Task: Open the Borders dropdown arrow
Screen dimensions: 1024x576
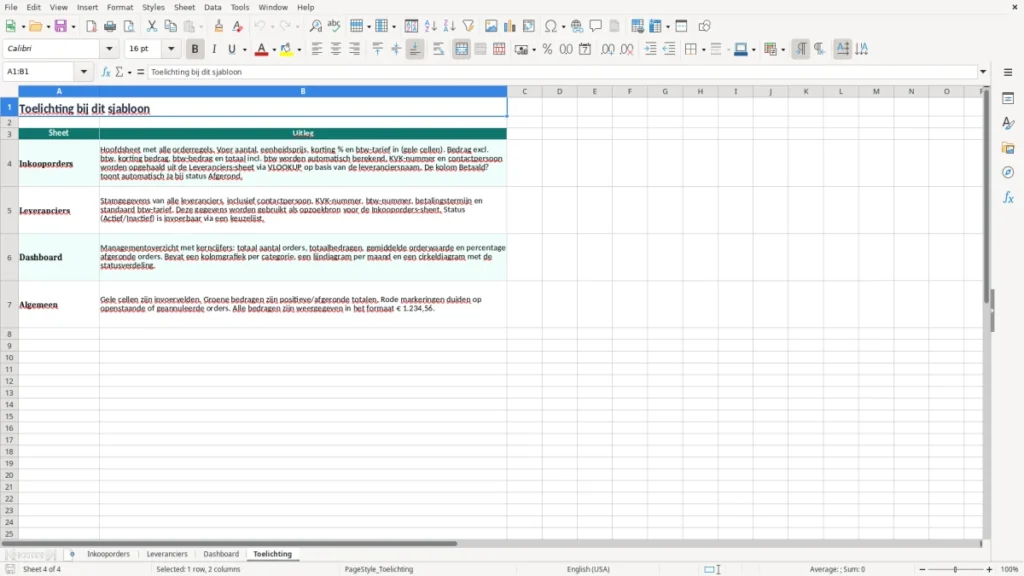Action: (x=703, y=50)
